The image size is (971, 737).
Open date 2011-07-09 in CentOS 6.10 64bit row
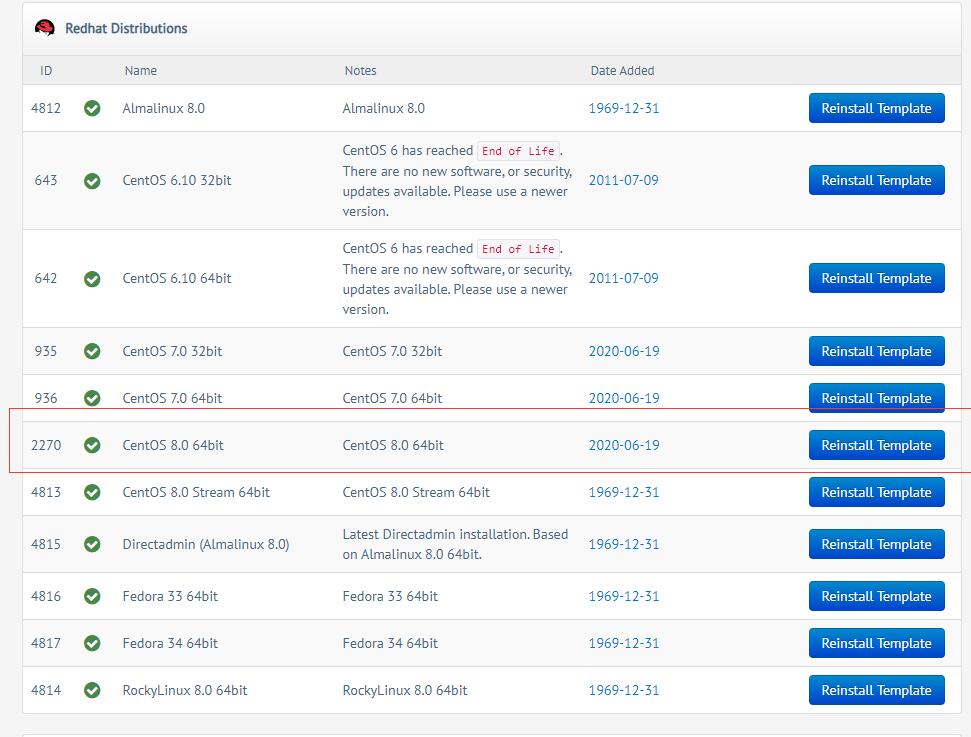(x=624, y=278)
